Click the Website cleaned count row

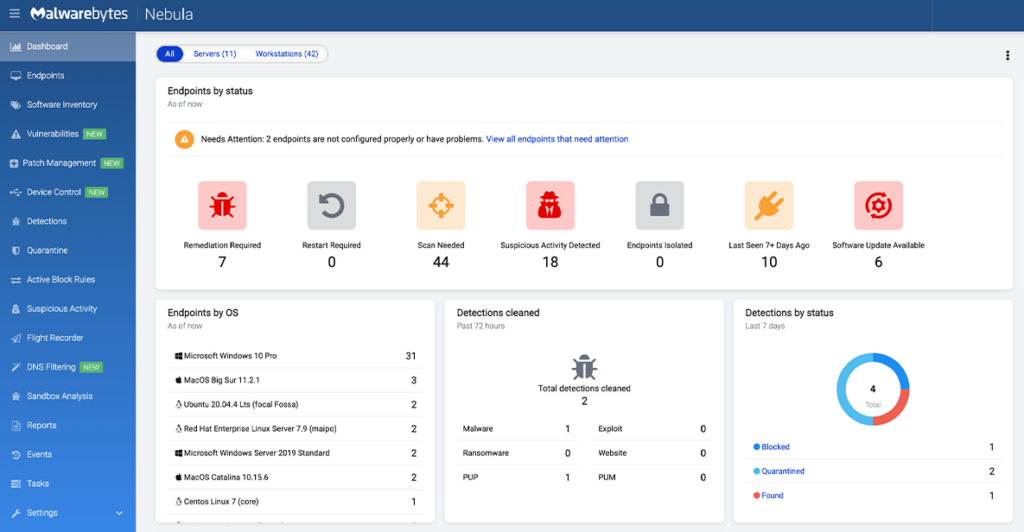point(652,453)
